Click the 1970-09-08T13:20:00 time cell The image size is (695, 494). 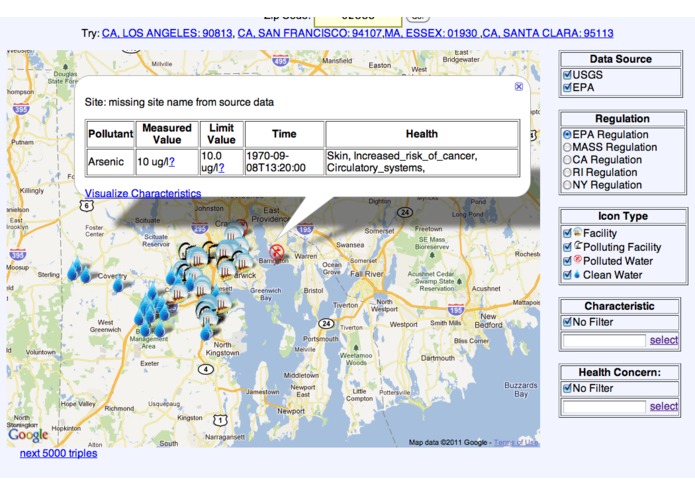coord(284,162)
